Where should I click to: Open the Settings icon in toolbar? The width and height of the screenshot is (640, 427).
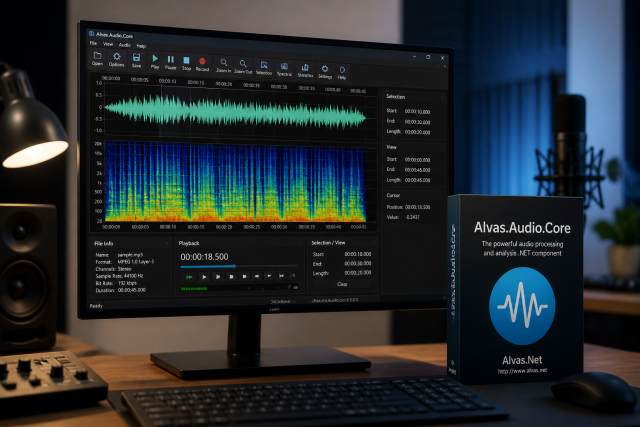pyautogui.click(x=324, y=69)
